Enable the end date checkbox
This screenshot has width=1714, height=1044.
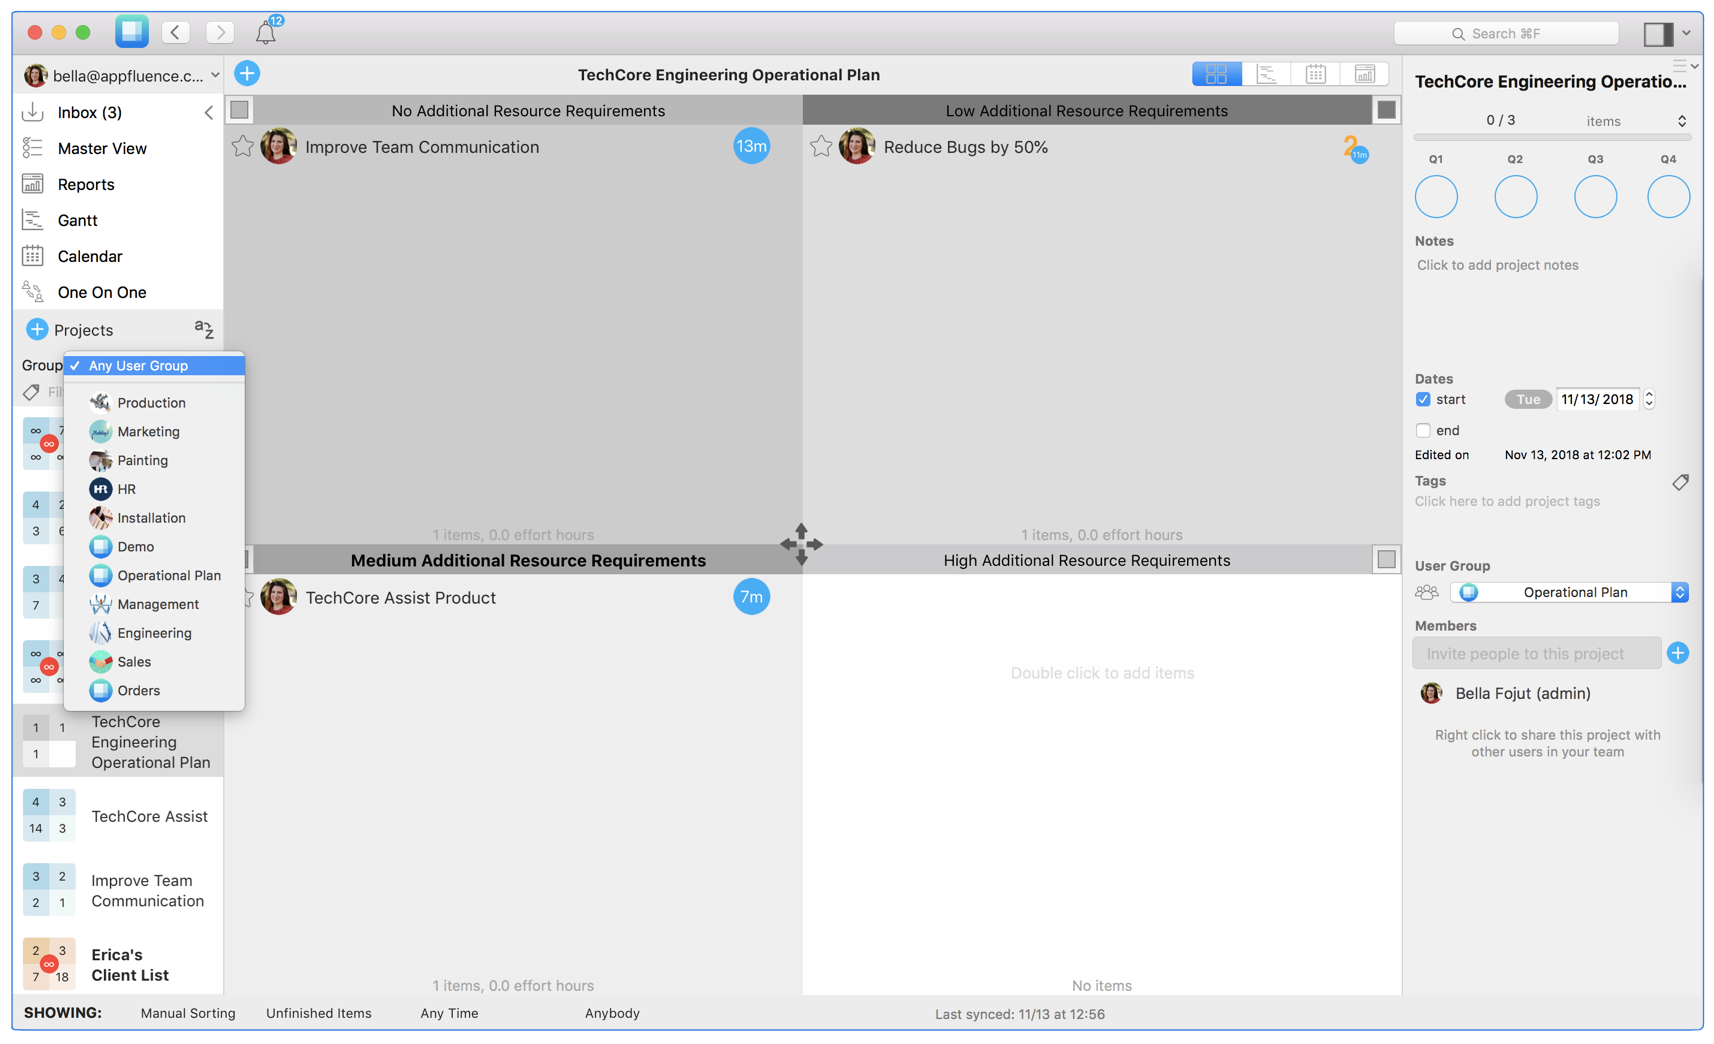coord(1423,430)
